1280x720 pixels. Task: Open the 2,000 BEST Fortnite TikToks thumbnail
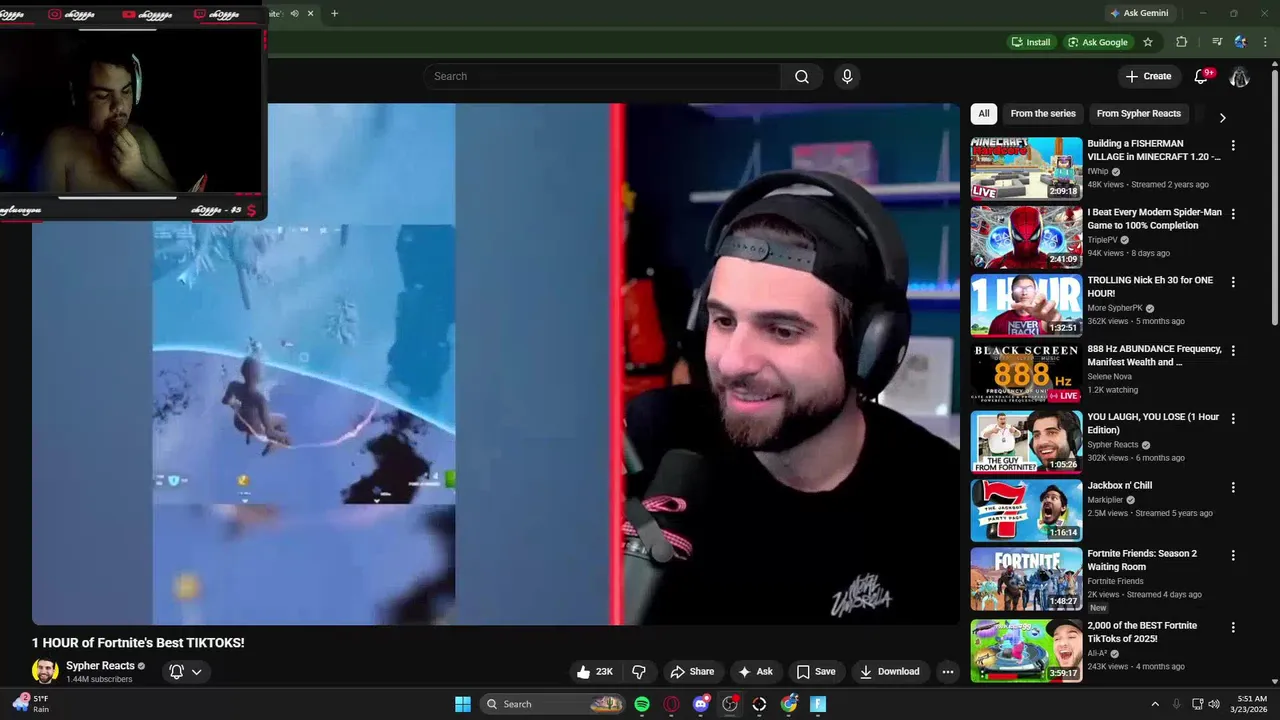[1026, 651]
